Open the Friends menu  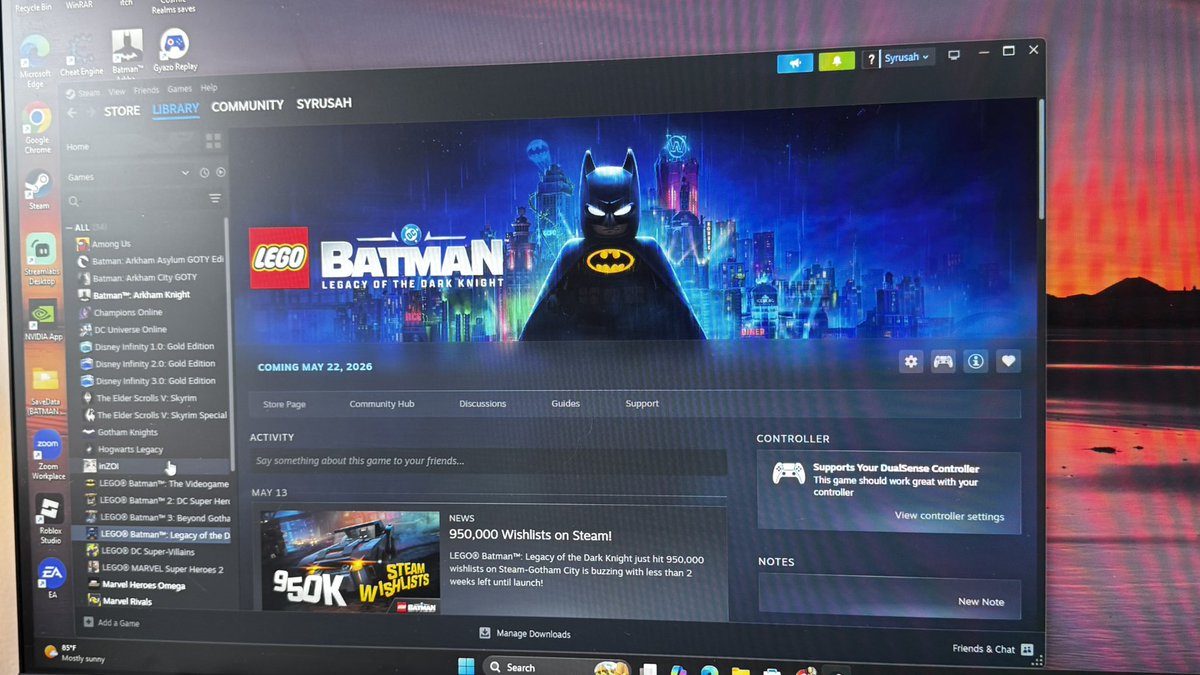point(146,91)
